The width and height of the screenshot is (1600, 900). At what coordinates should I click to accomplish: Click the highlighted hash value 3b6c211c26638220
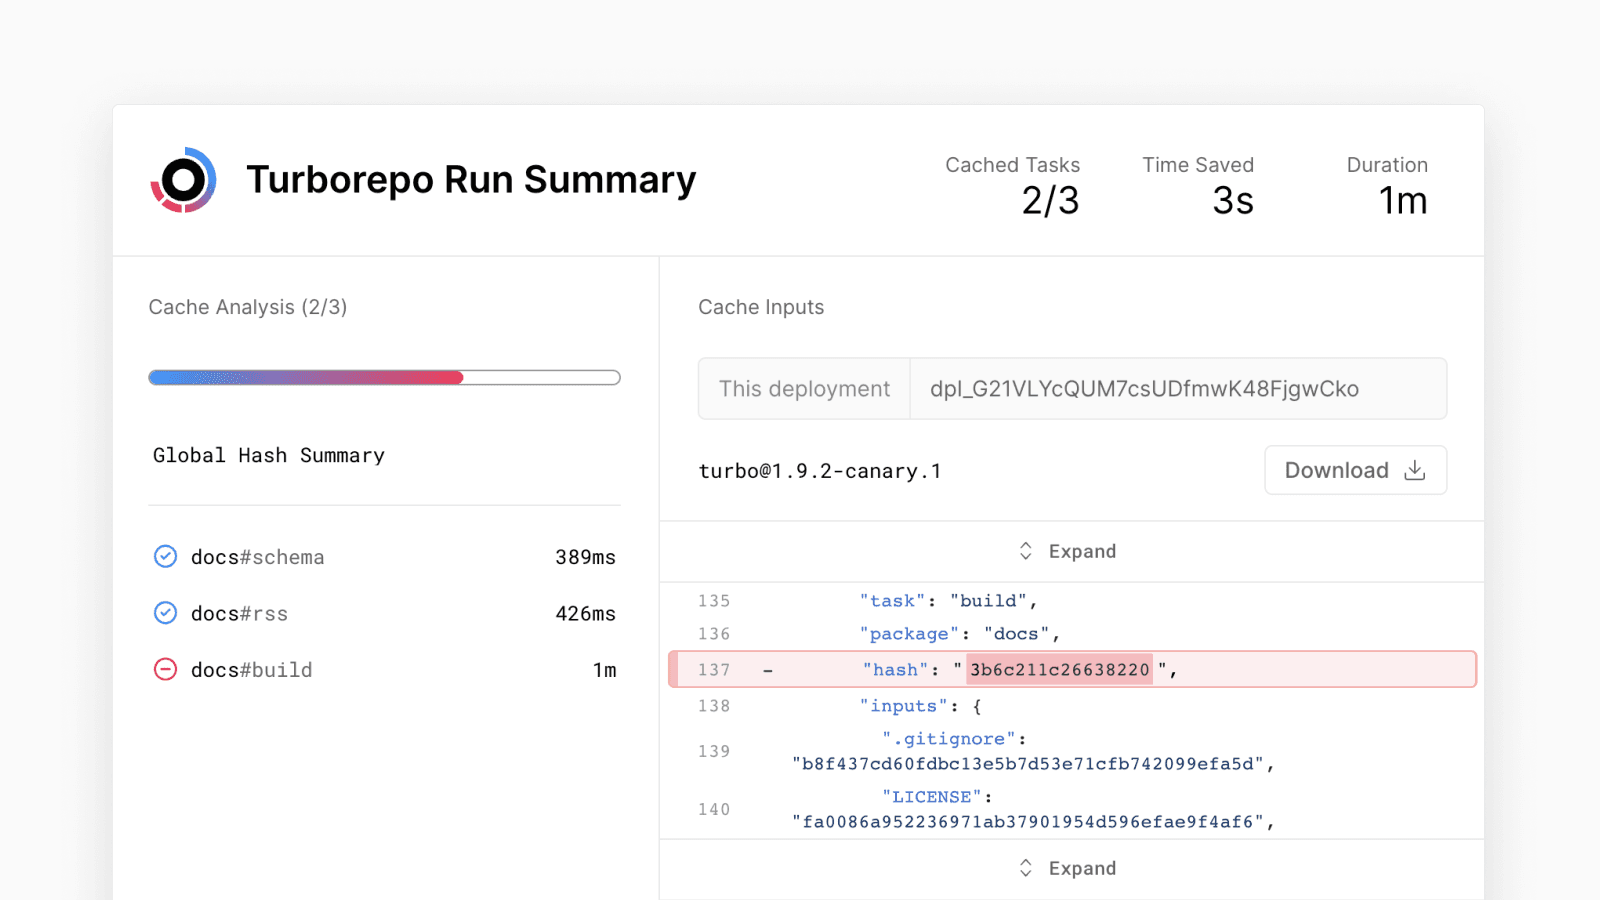(1059, 670)
